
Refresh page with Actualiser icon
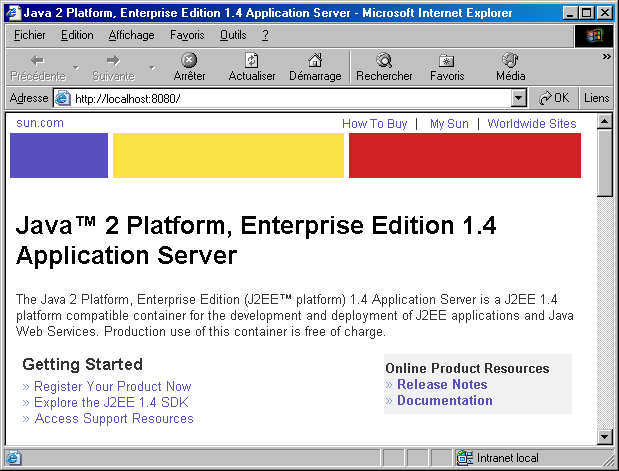(x=252, y=60)
